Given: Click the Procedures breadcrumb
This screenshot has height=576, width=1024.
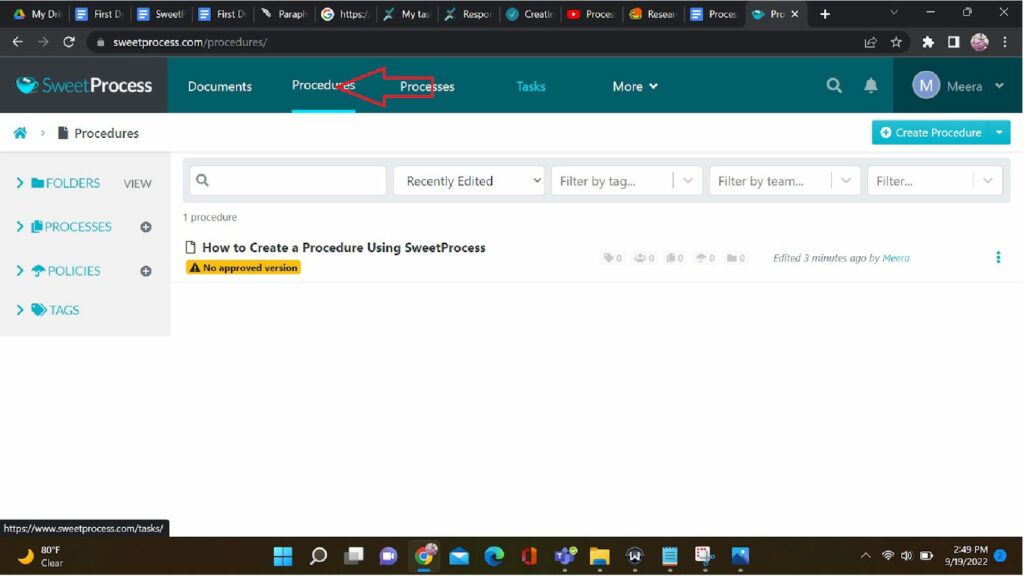Looking at the screenshot, I should [x=106, y=133].
